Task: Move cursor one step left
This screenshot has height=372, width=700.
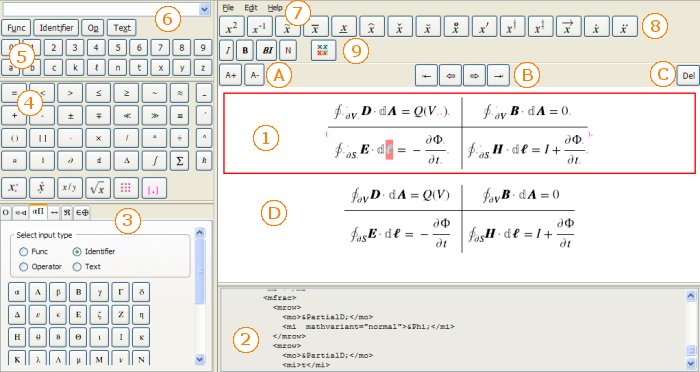Action: 450,76
